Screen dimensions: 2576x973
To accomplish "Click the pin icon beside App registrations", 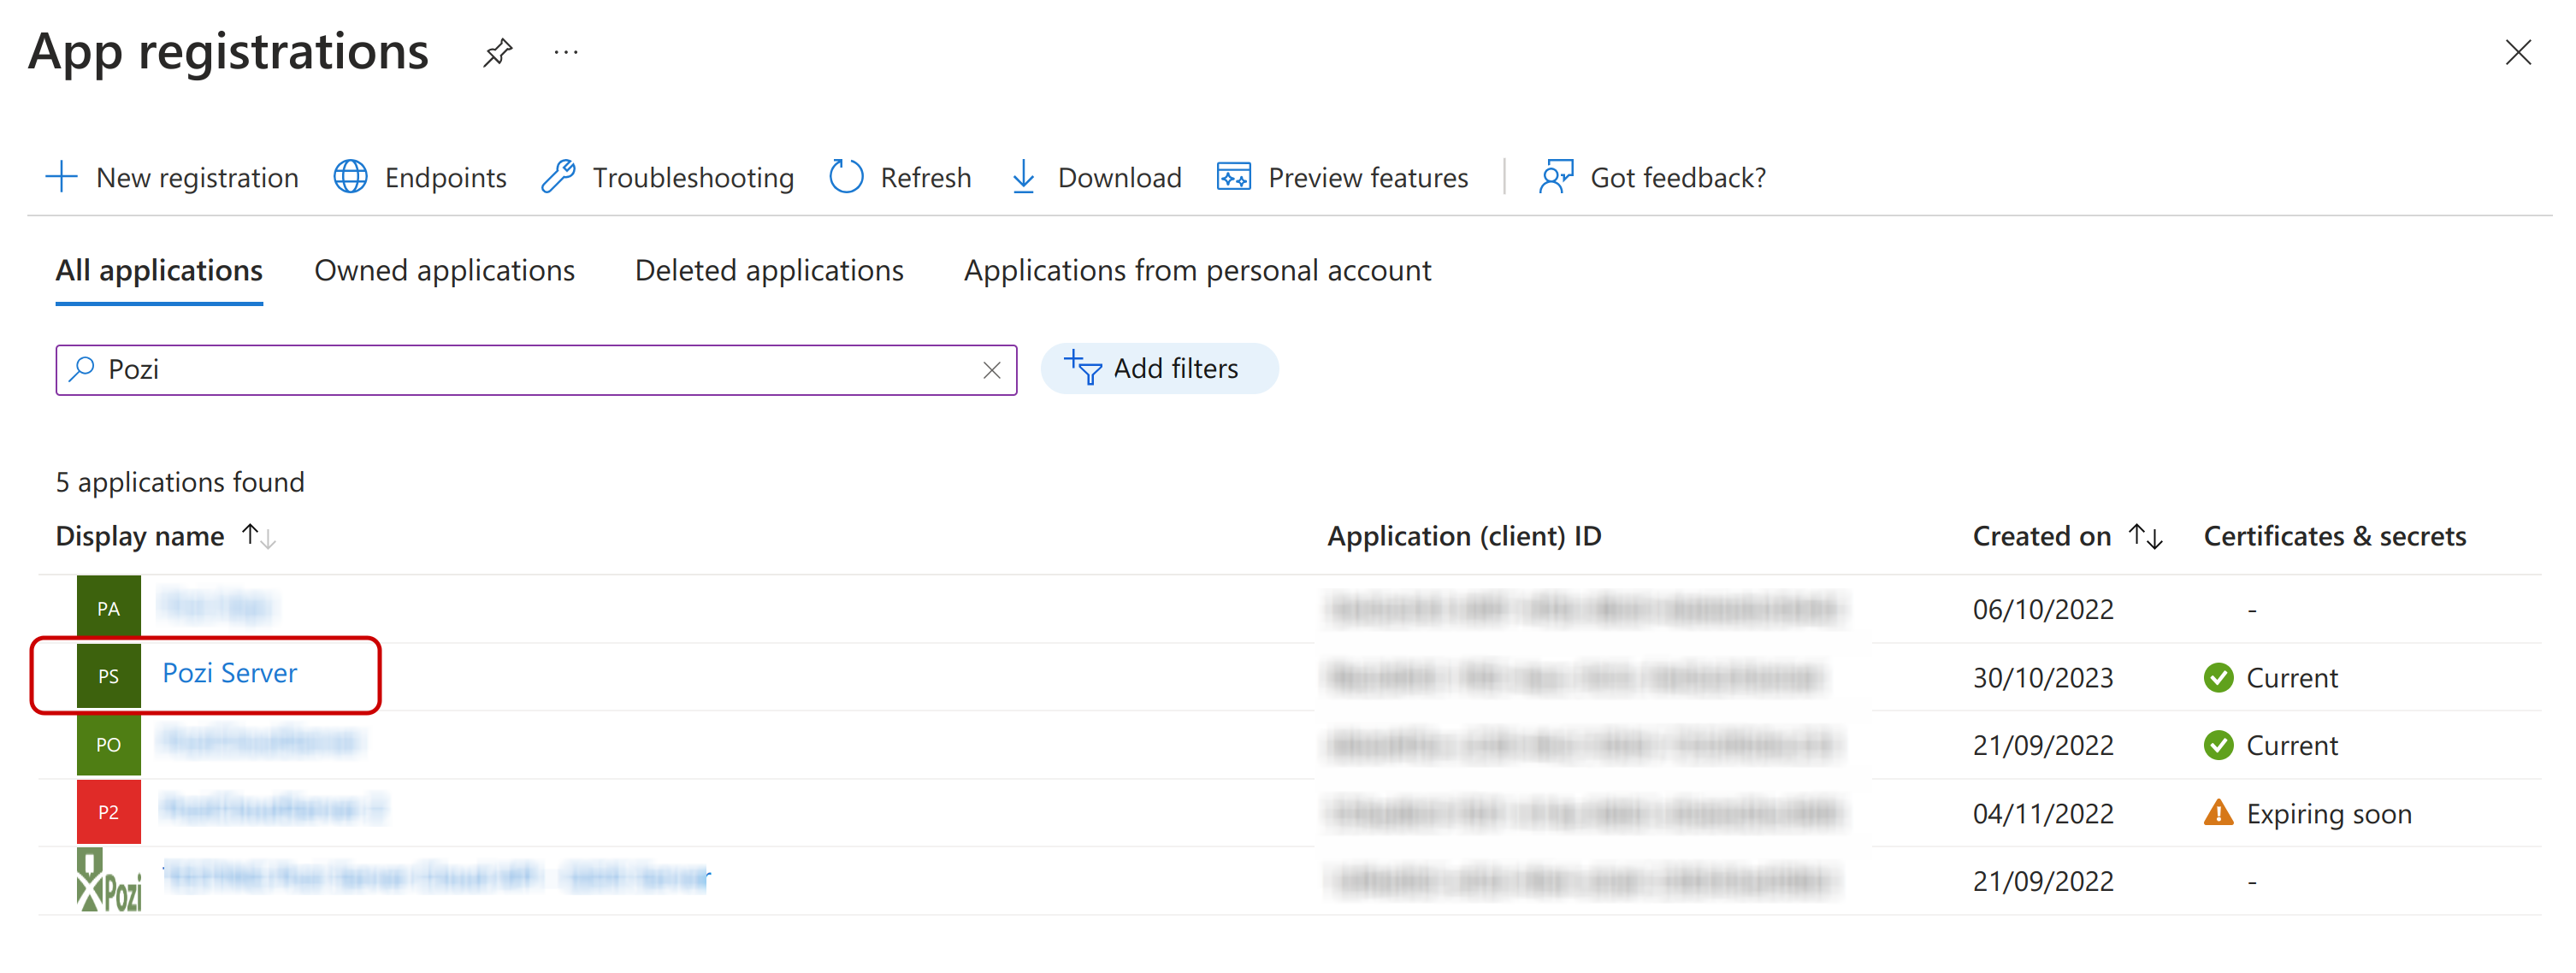I will [497, 52].
